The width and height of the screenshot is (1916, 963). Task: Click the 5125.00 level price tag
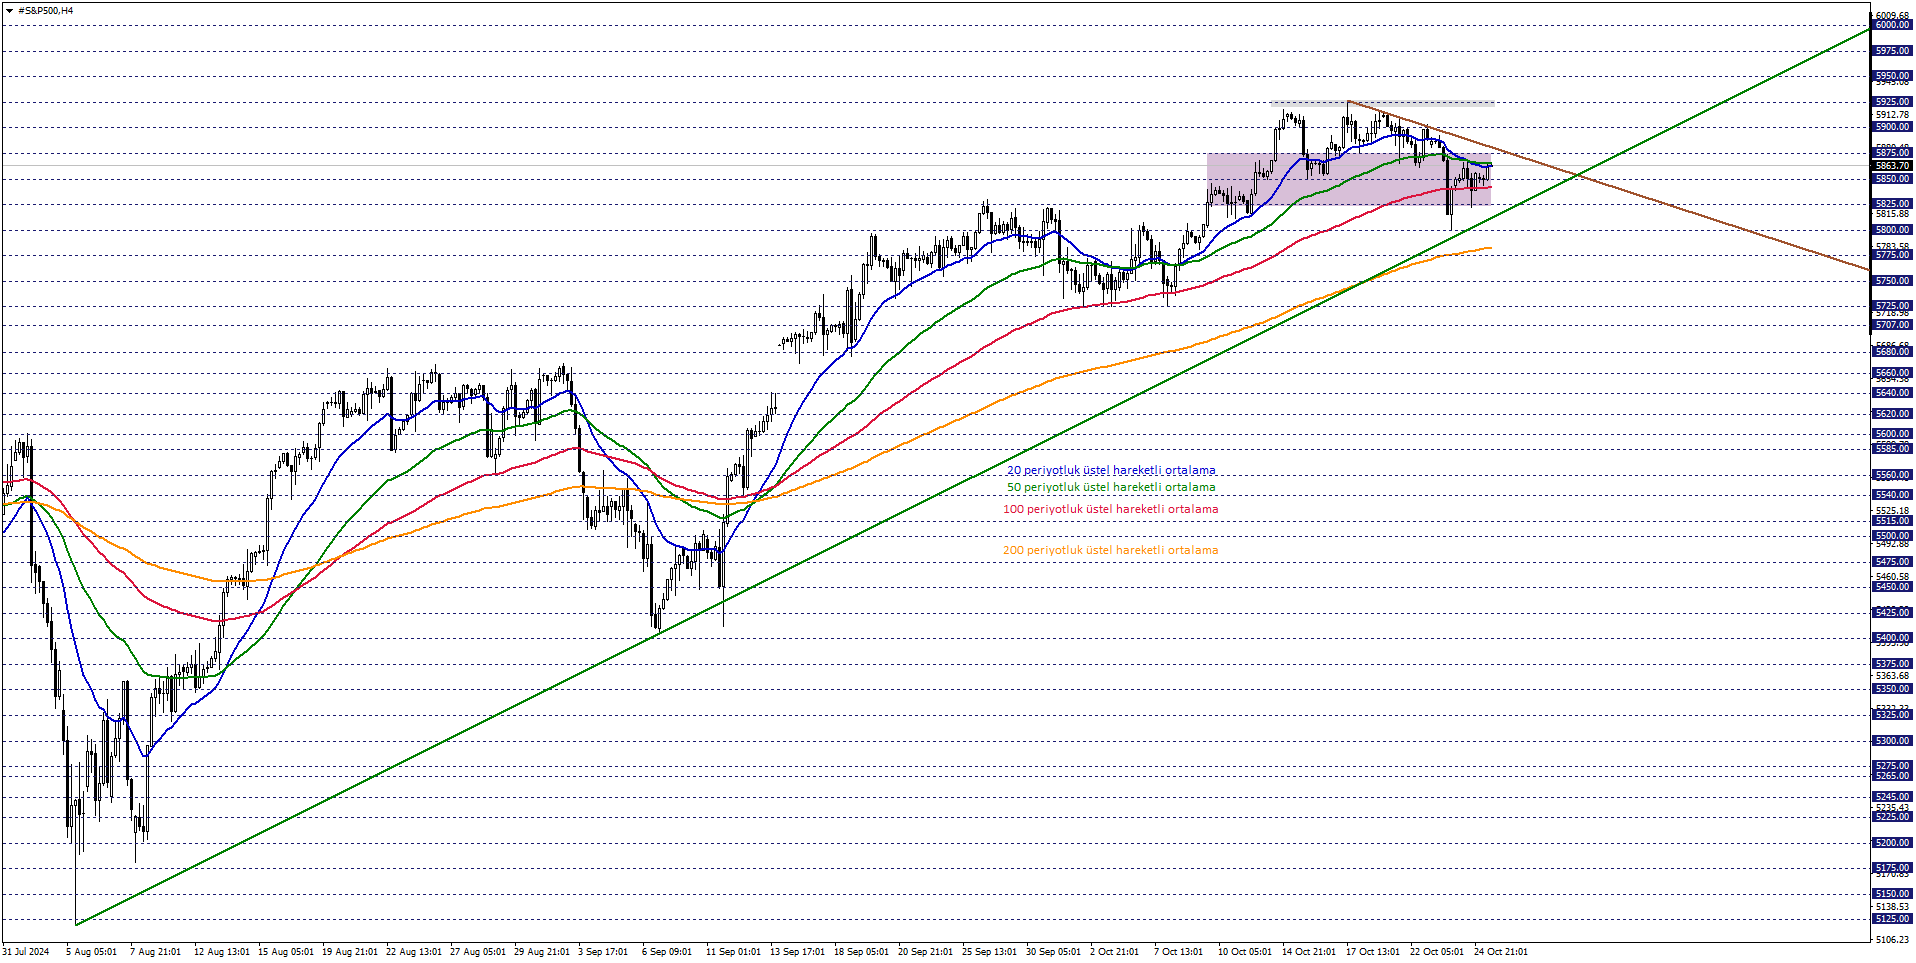click(1892, 919)
